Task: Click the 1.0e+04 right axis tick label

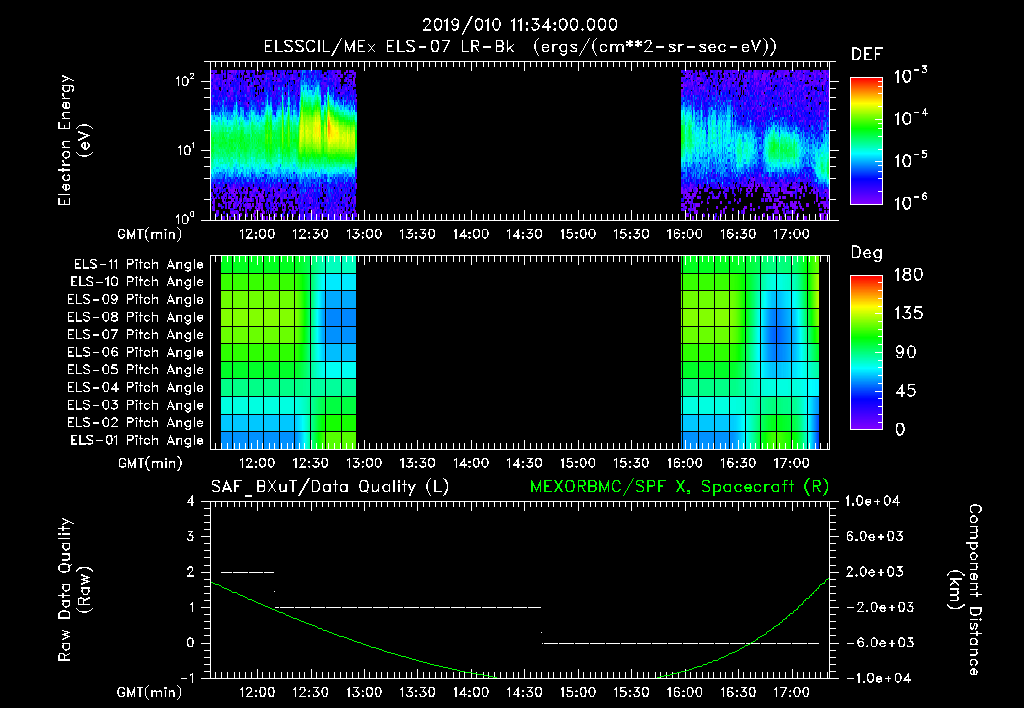Action: coord(872,501)
